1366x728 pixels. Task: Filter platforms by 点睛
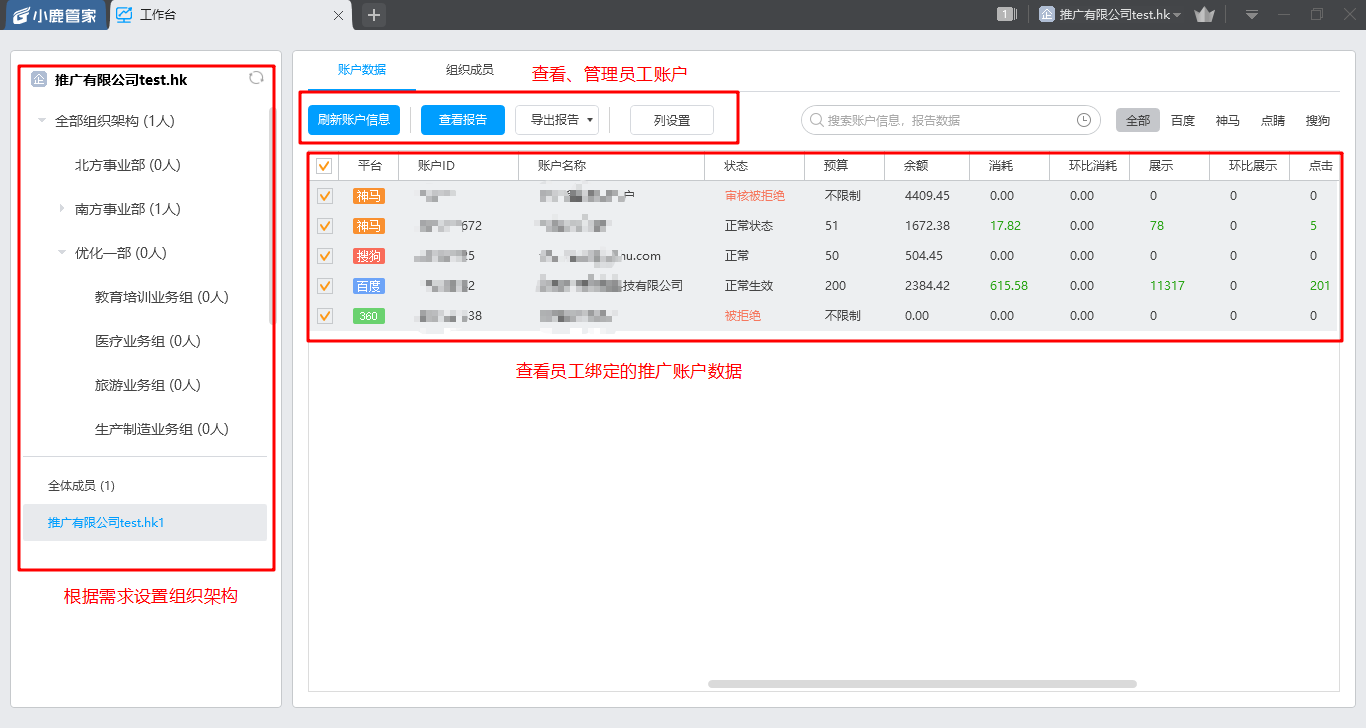[x=1273, y=120]
